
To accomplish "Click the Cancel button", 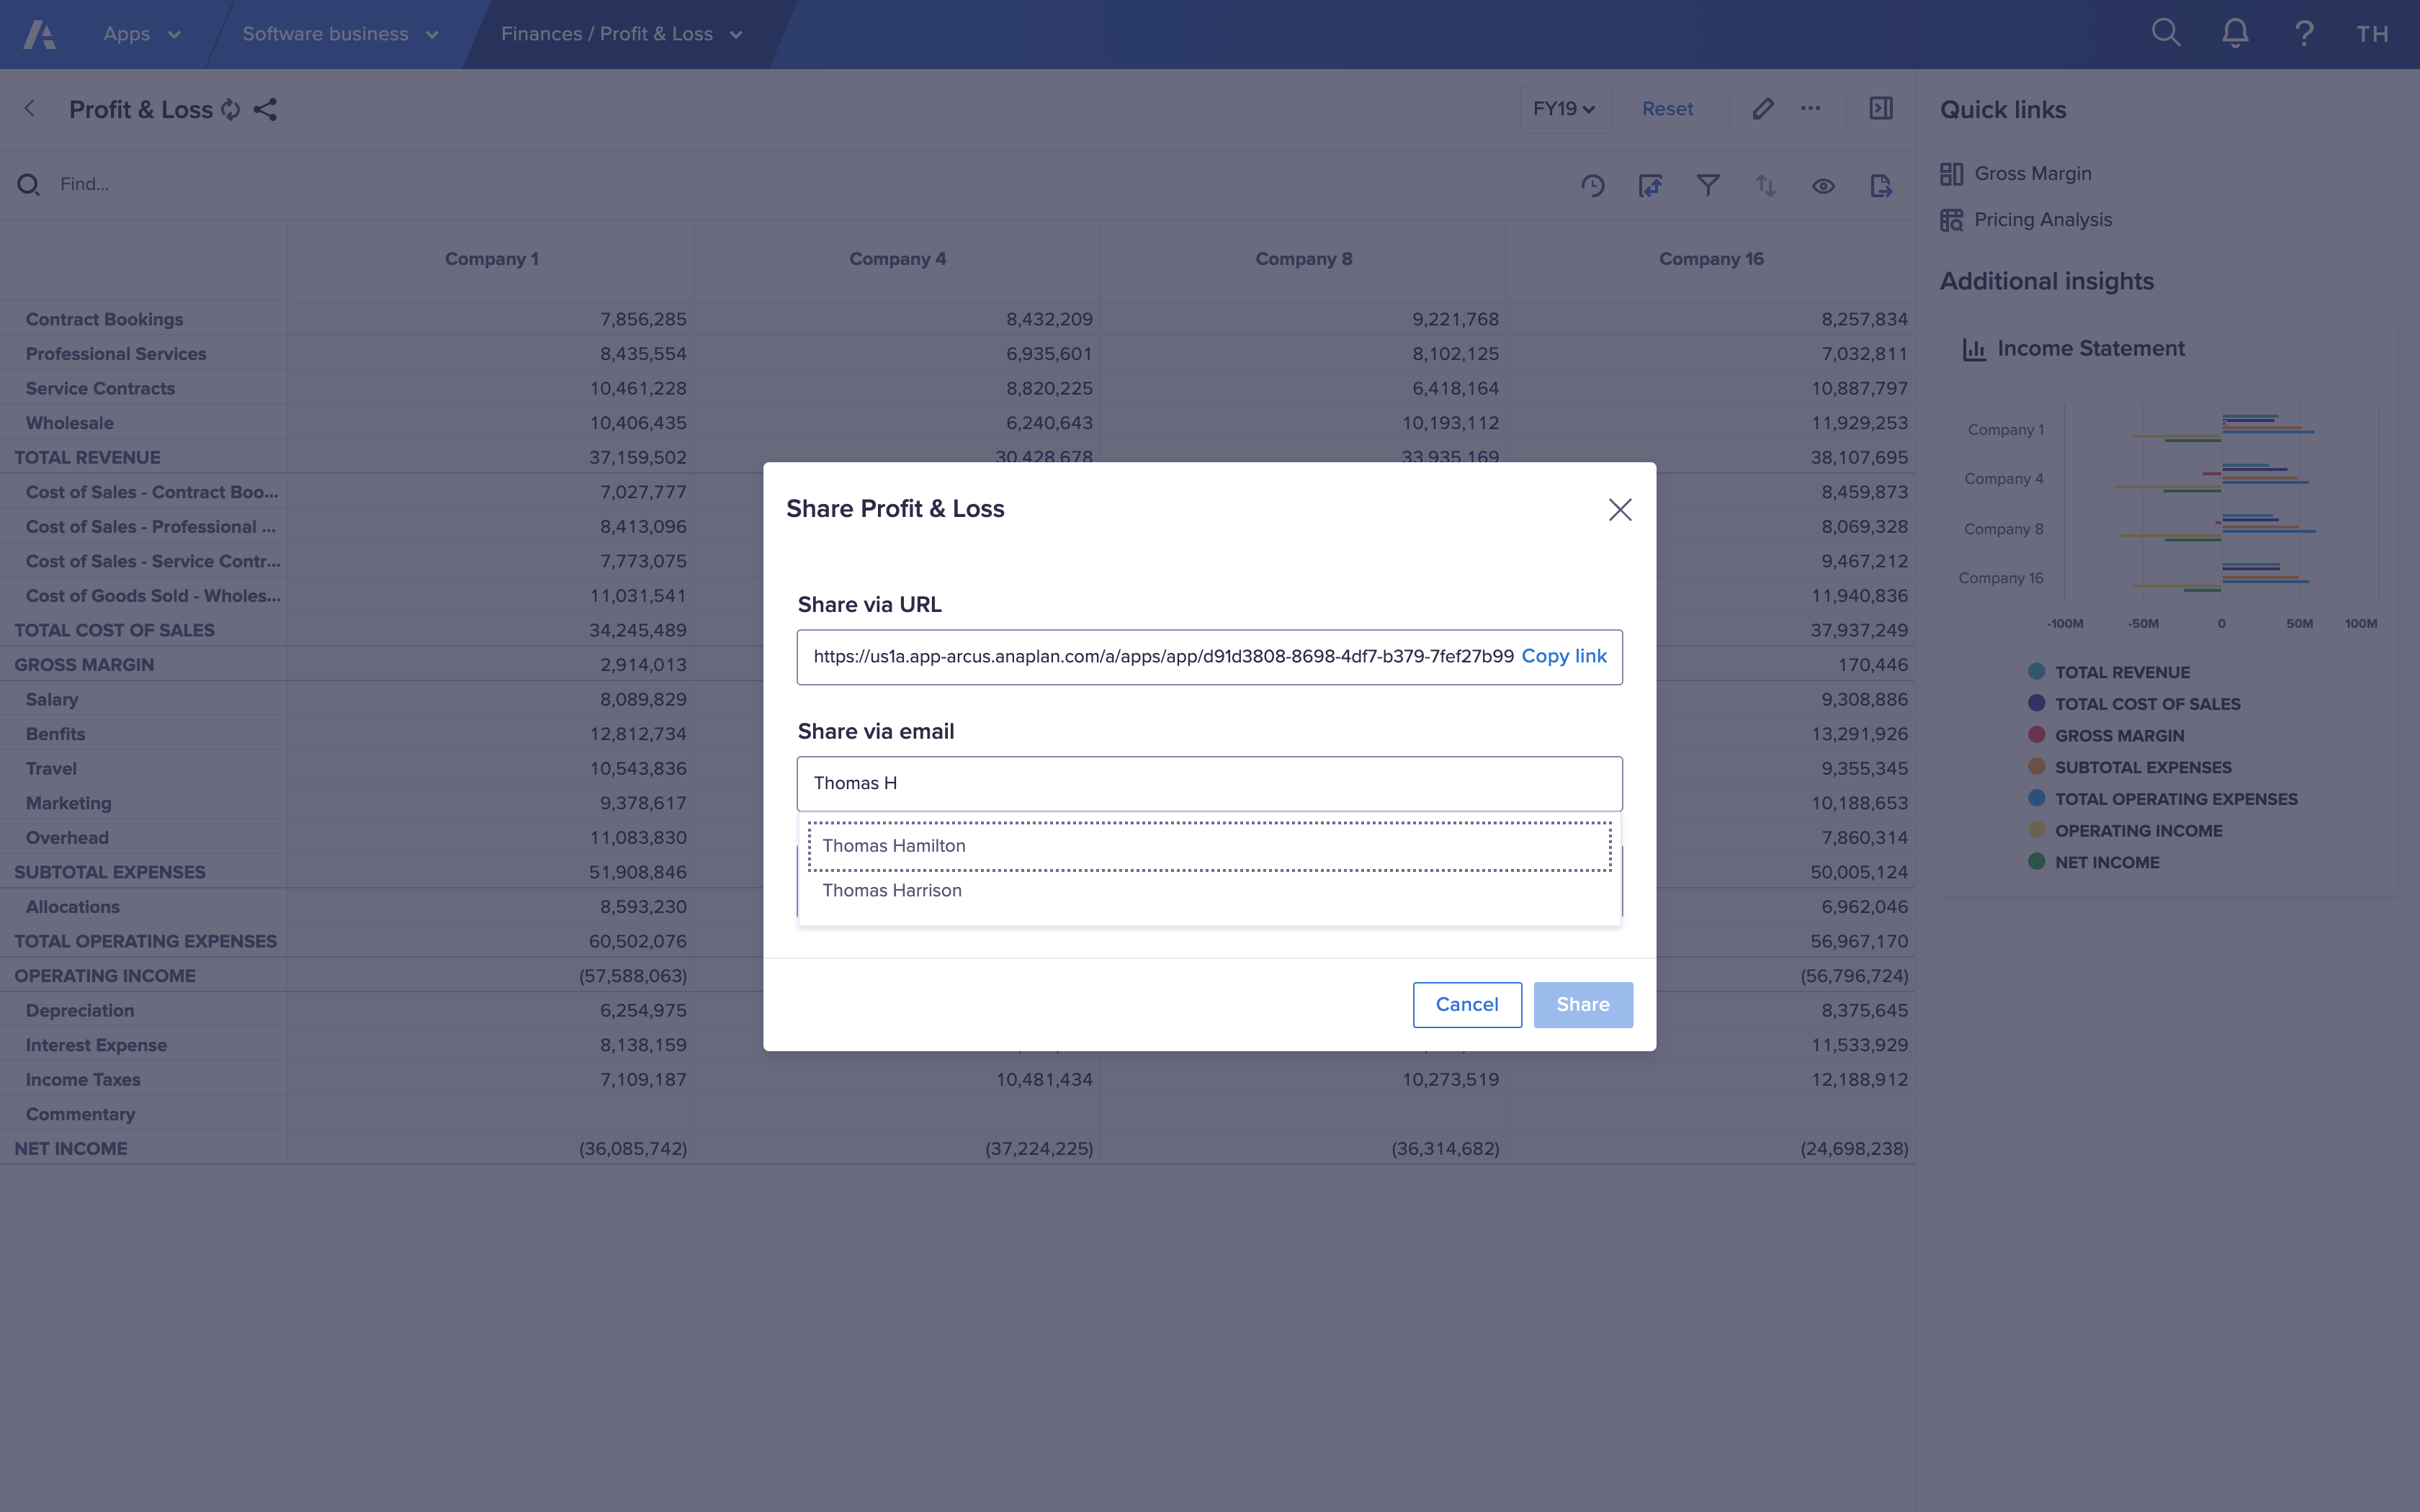I will point(1466,1004).
